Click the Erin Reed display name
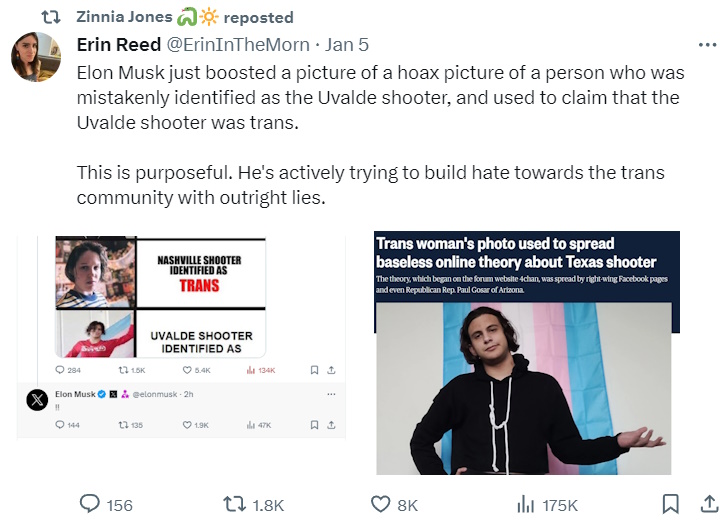The height and width of the screenshot is (520, 720). (x=117, y=45)
